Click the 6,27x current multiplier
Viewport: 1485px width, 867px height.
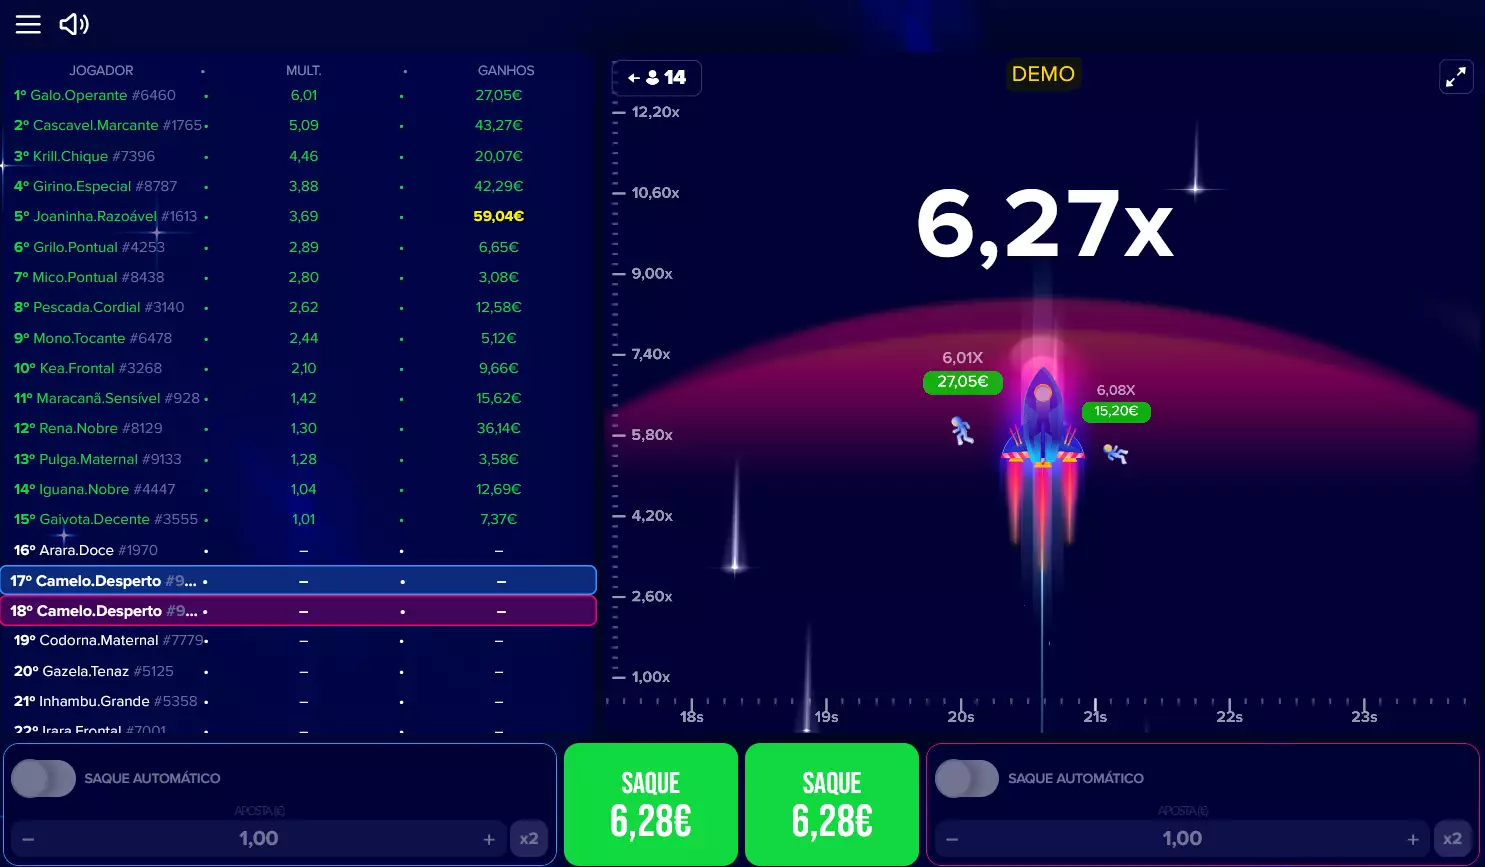pos(1045,225)
